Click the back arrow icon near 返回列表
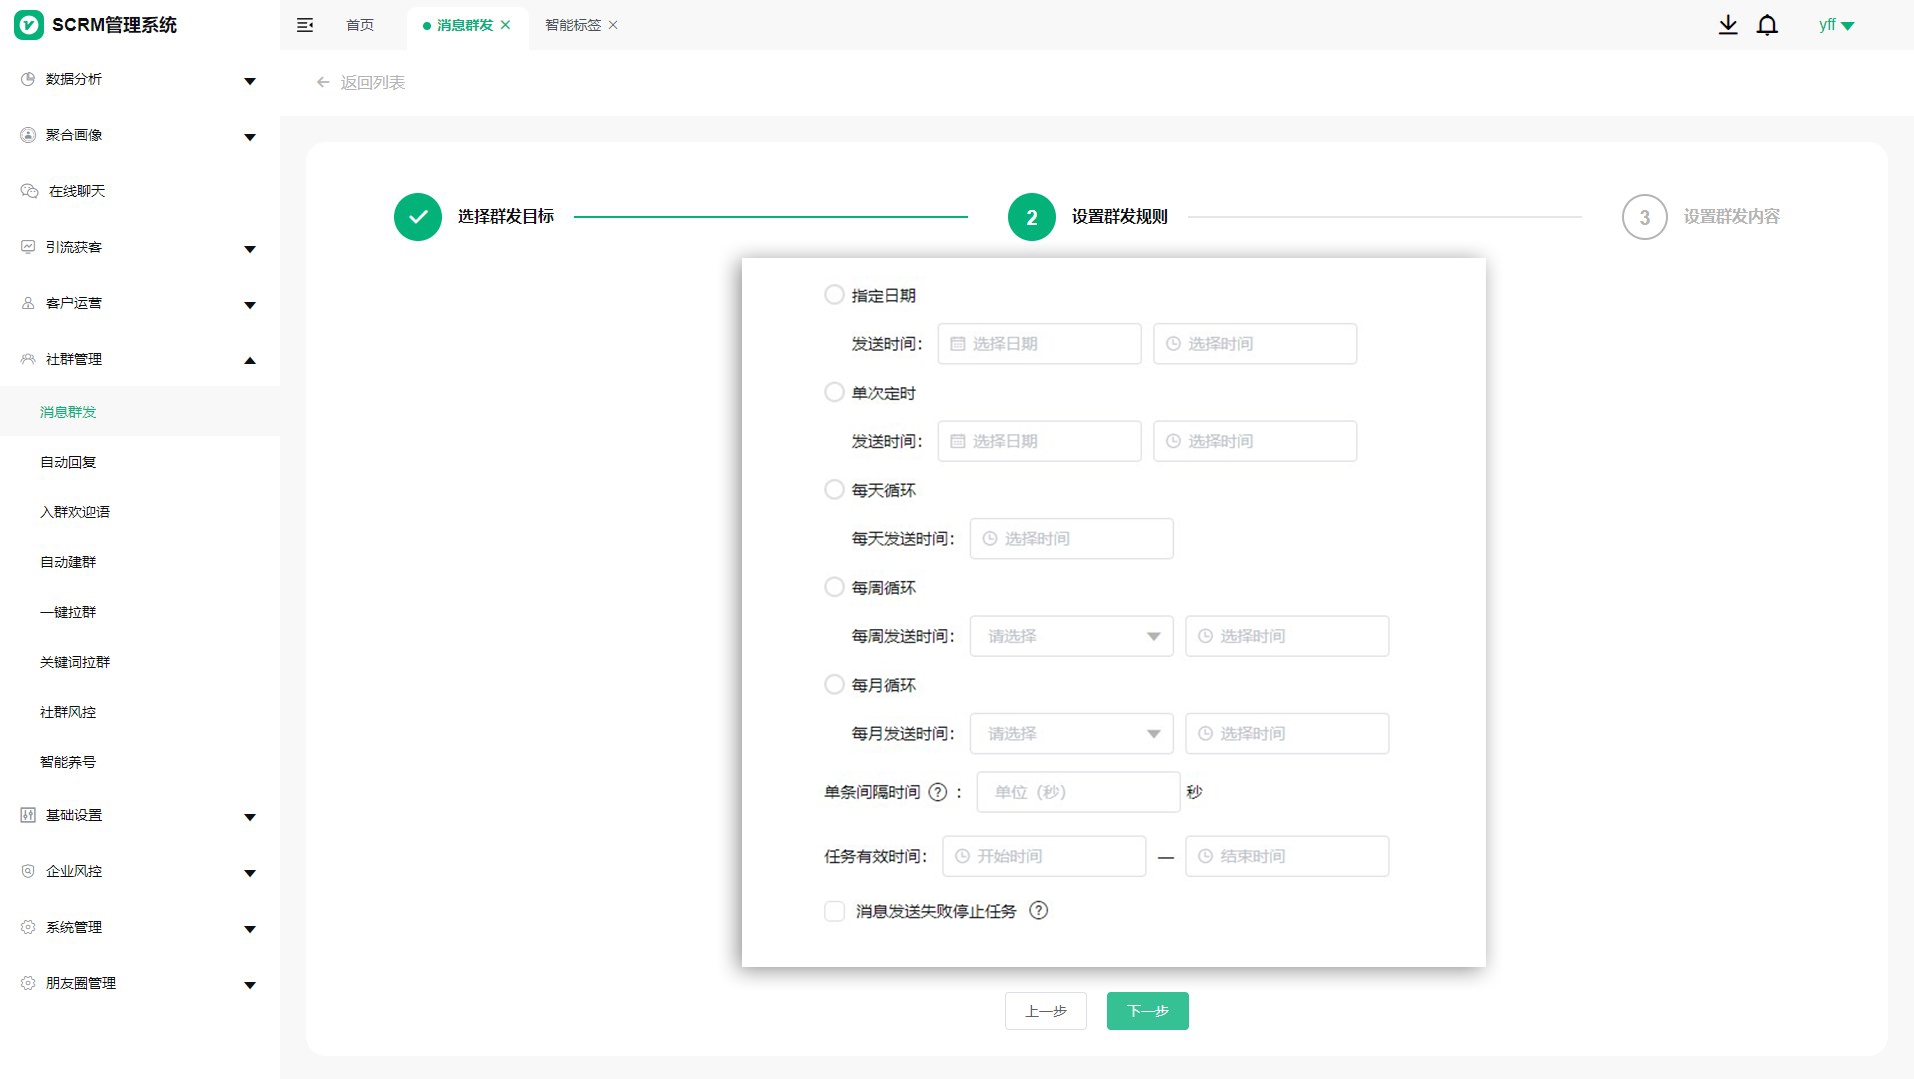Image resolution: width=1914 pixels, height=1079 pixels. click(x=323, y=82)
